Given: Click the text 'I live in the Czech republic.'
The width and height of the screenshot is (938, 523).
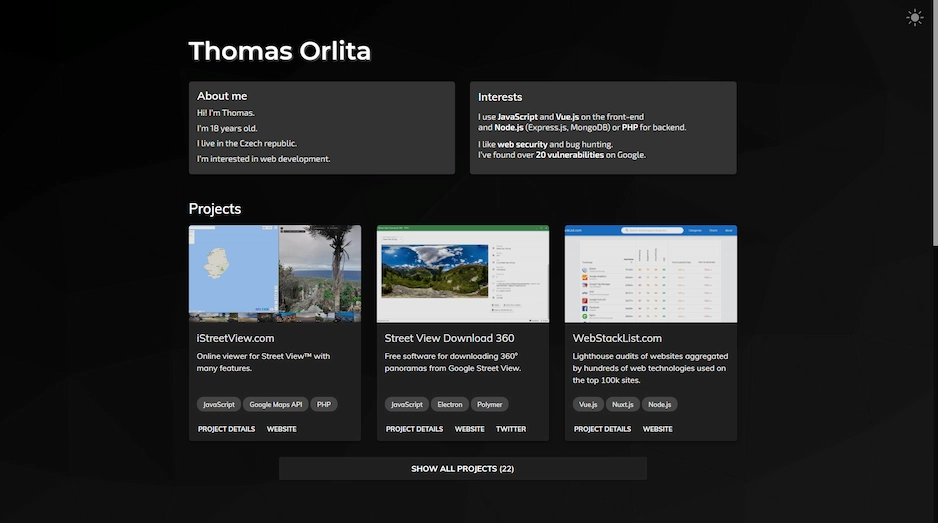Looking at the screenshot, I should coord(246,143).
